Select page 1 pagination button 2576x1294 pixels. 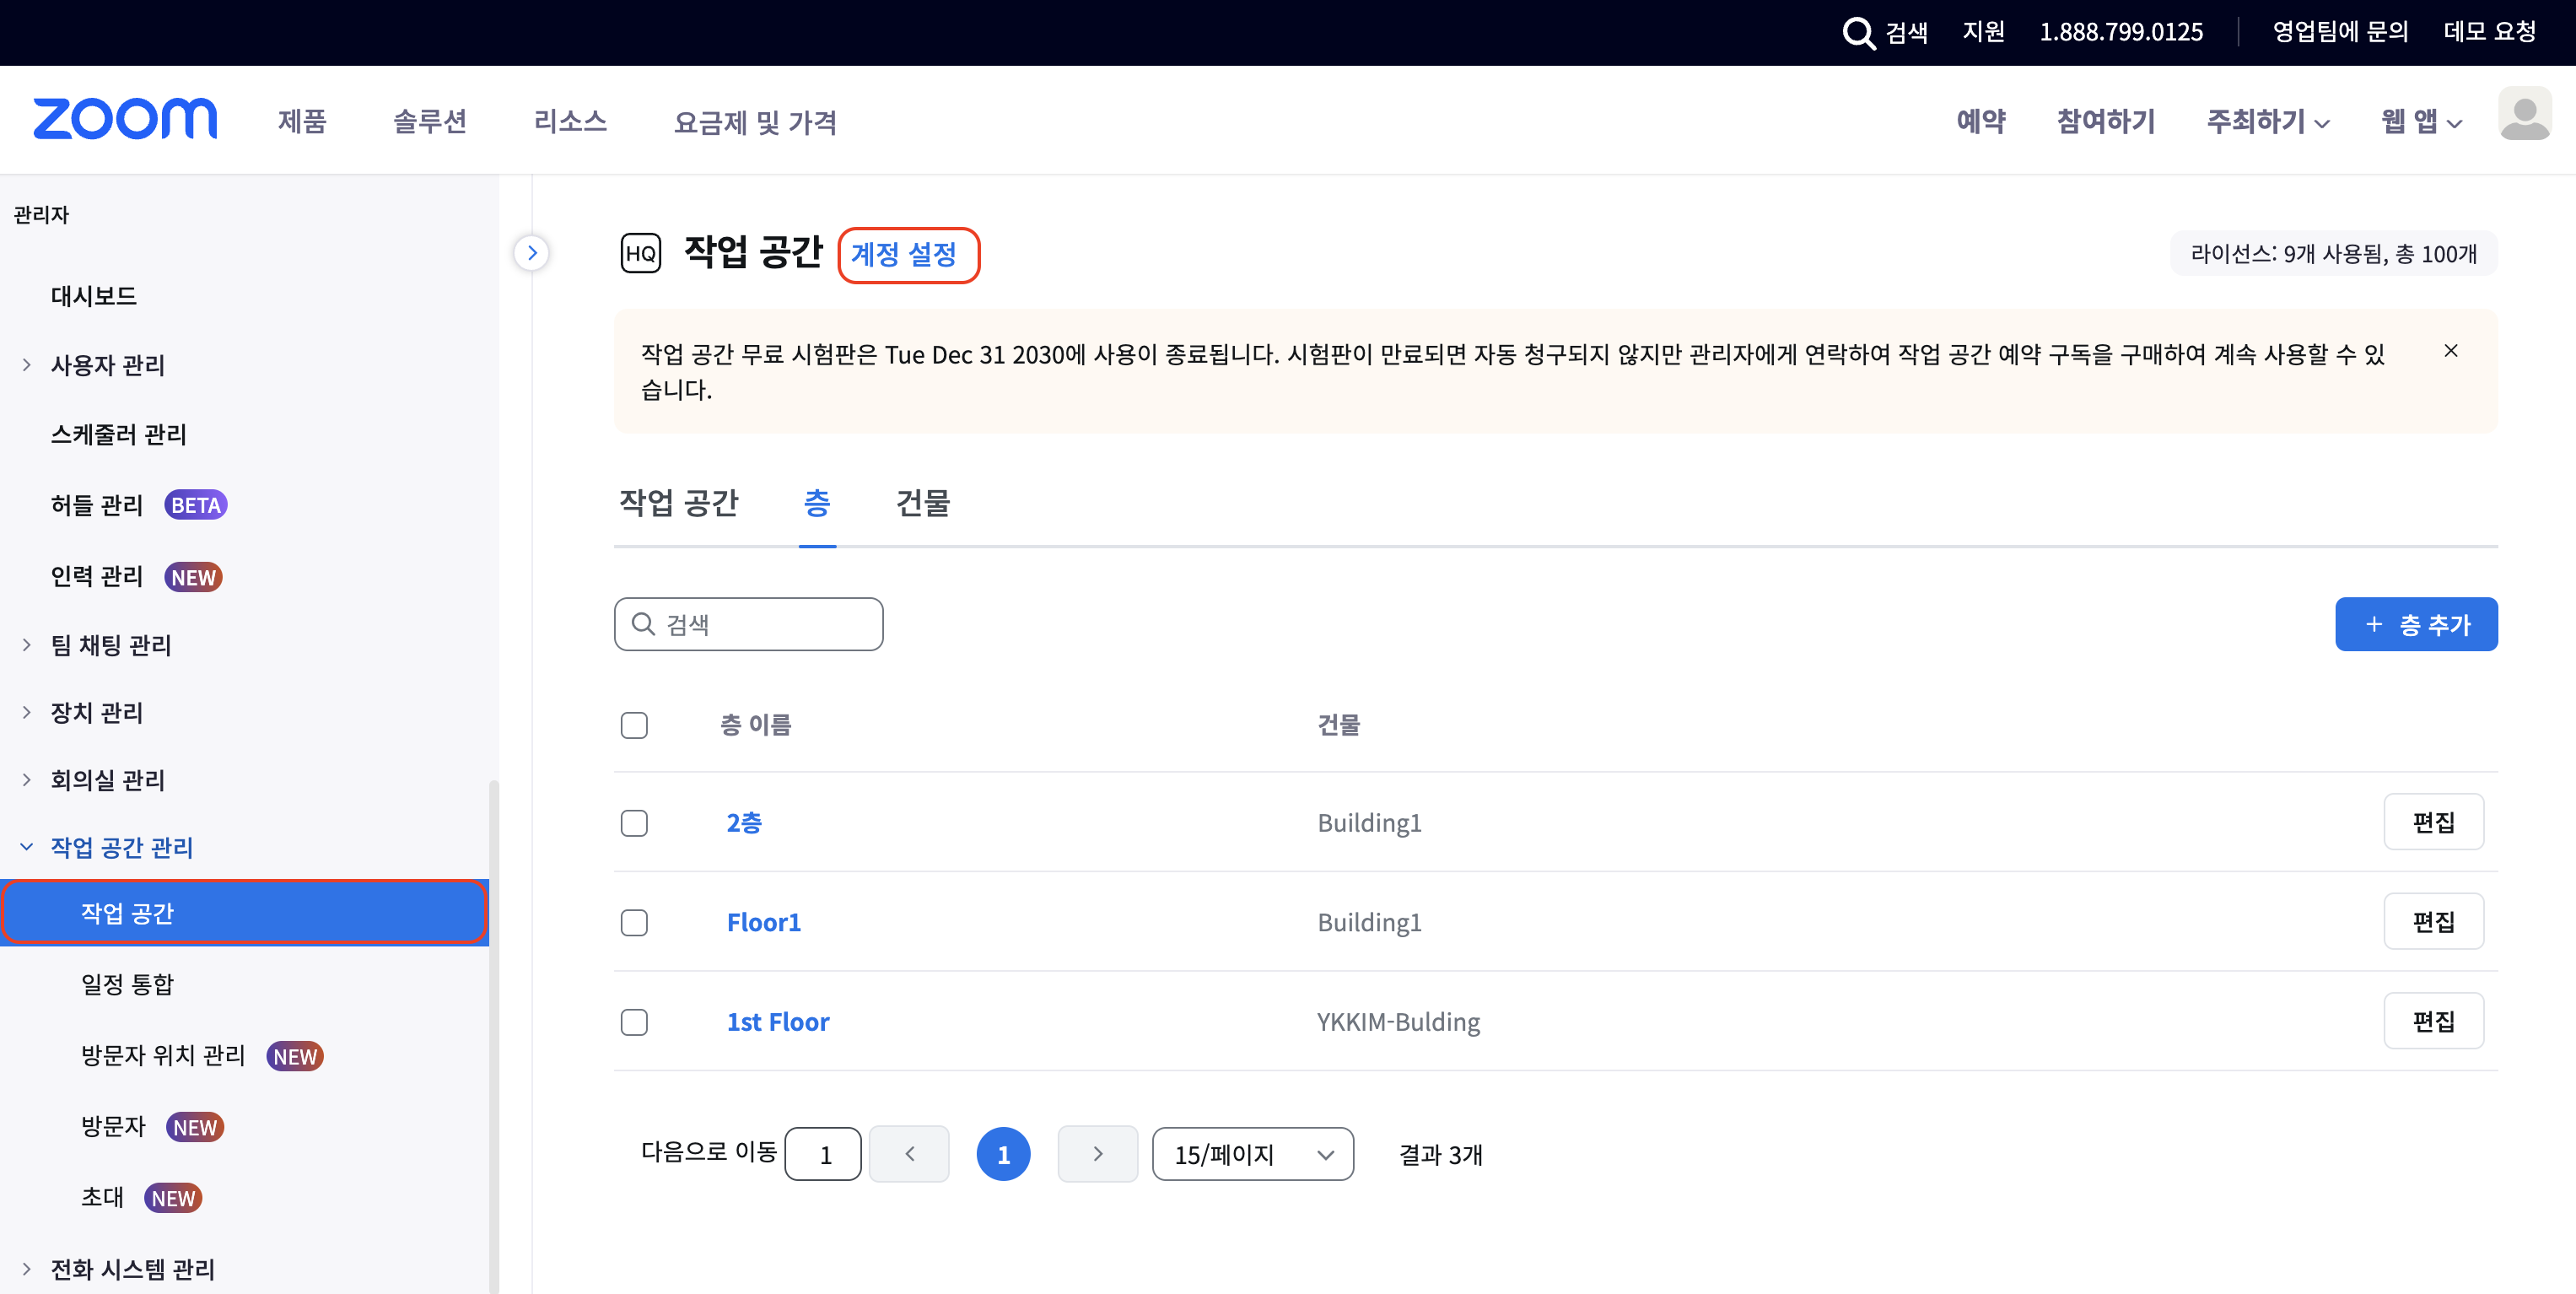[x=1003, y=1154]
